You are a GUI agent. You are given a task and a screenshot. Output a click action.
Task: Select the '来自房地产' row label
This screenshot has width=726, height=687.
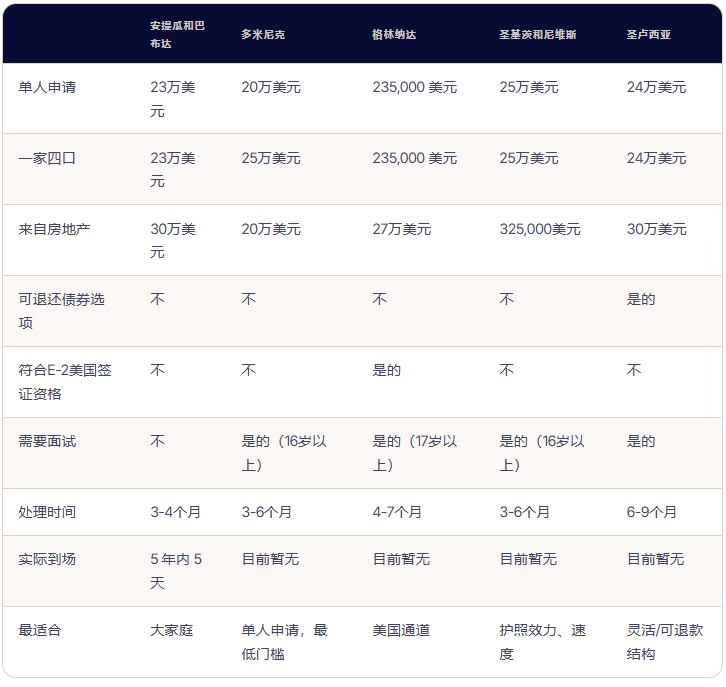click(x=55, y=229)
